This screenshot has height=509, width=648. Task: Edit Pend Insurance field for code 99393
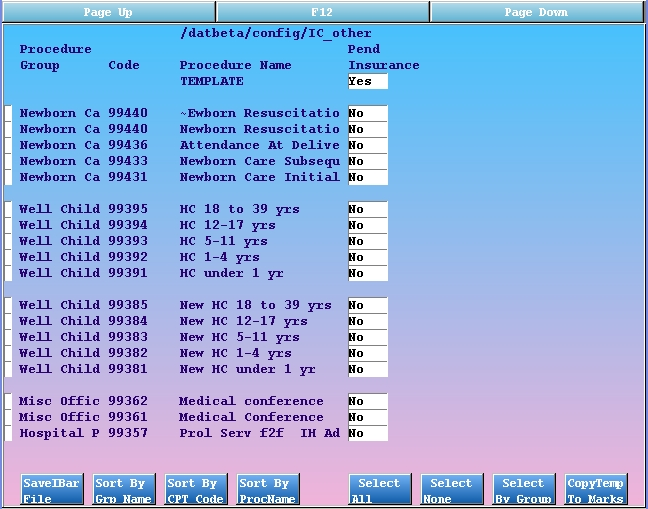click(368, 241)
